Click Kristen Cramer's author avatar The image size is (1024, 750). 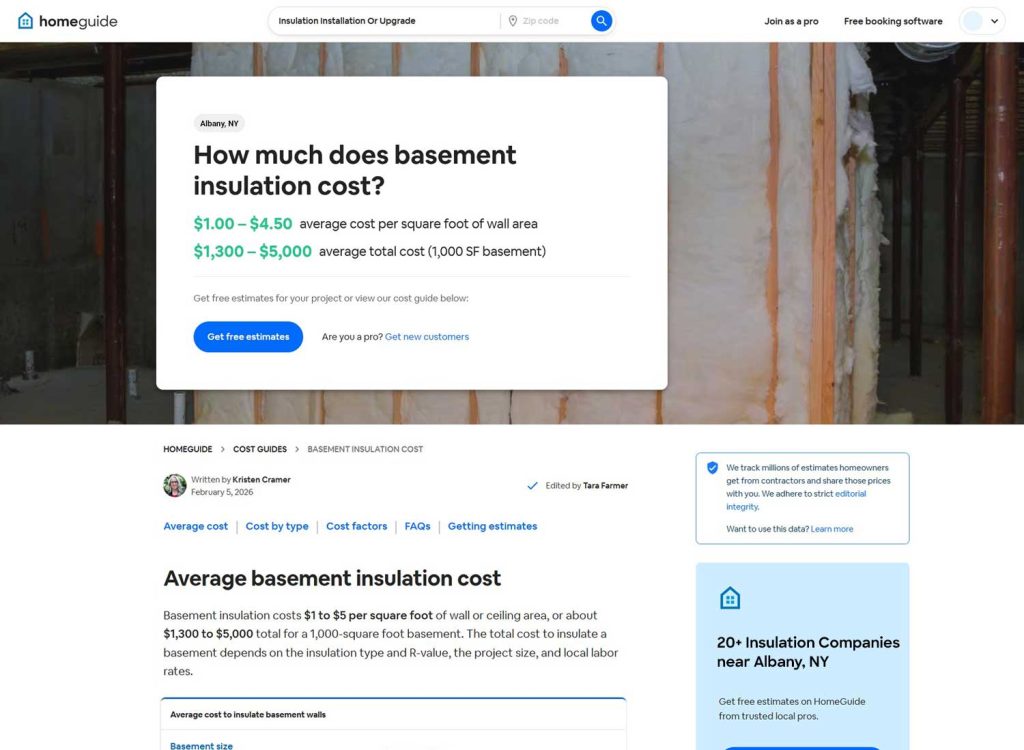[x=174, y=485]
